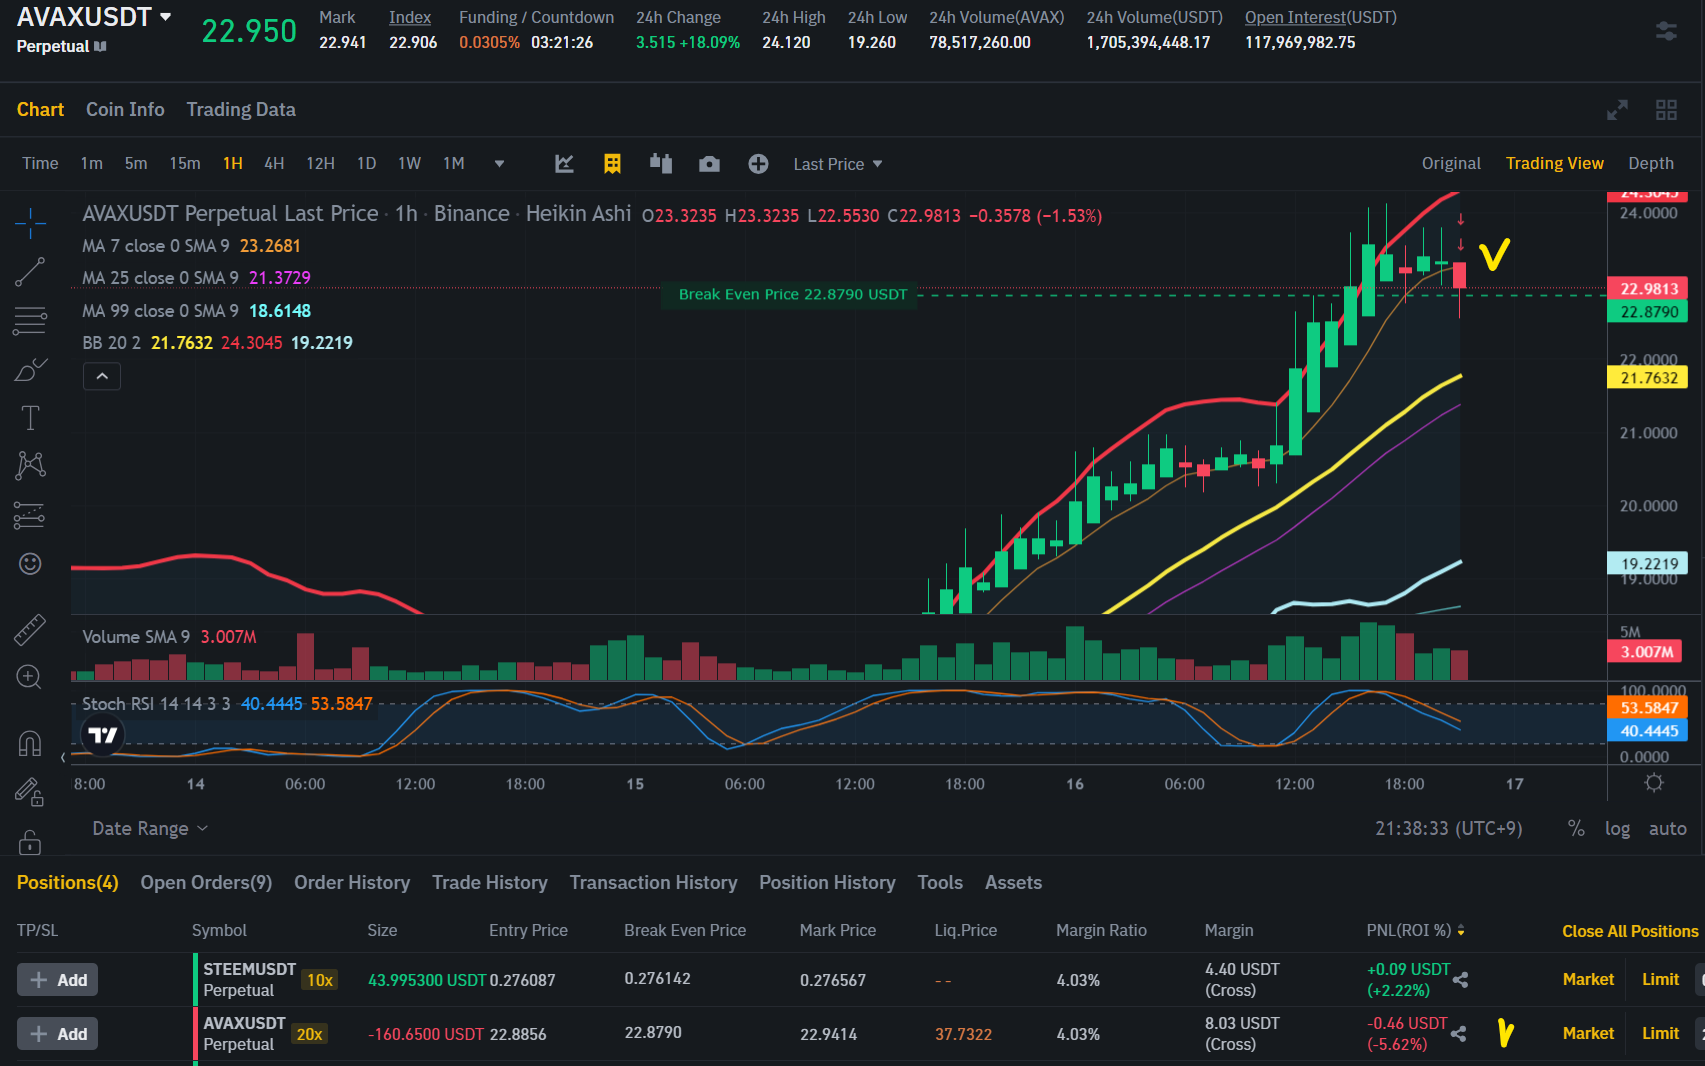The image size is (1705, 1066).
Task: Select the Time chart mode
Action: click(x=40, y=163)
